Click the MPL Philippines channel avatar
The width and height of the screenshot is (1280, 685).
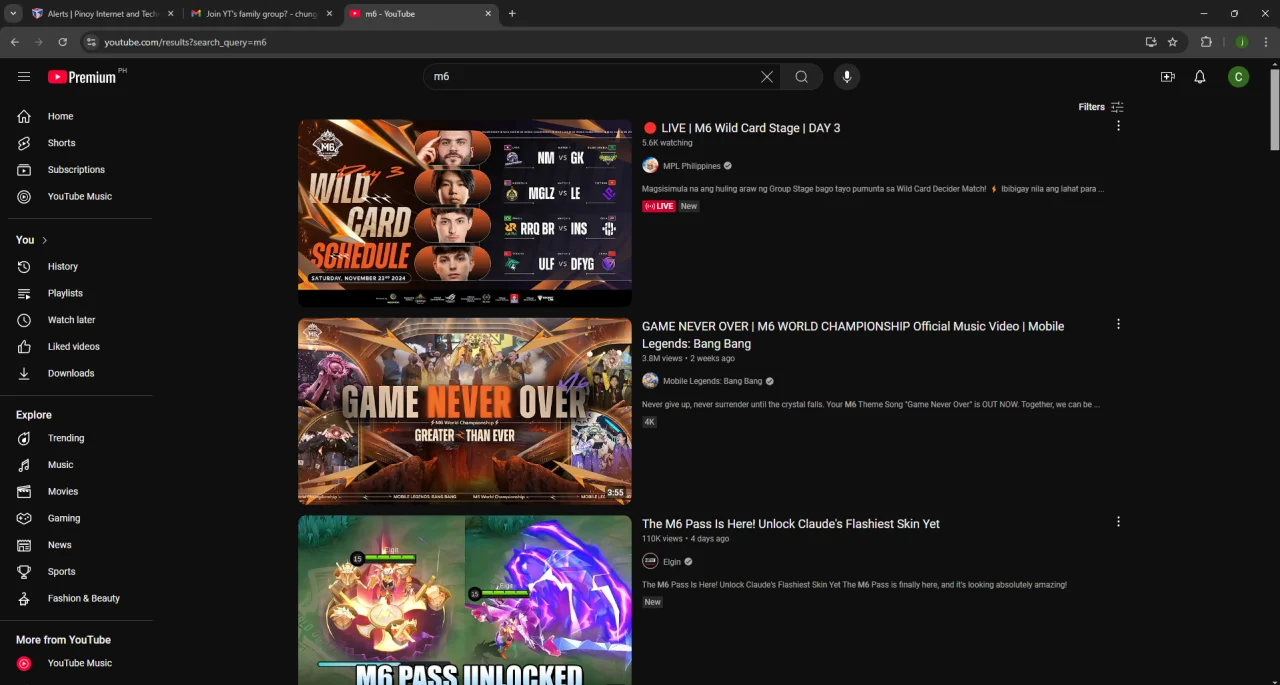point(650,166)
